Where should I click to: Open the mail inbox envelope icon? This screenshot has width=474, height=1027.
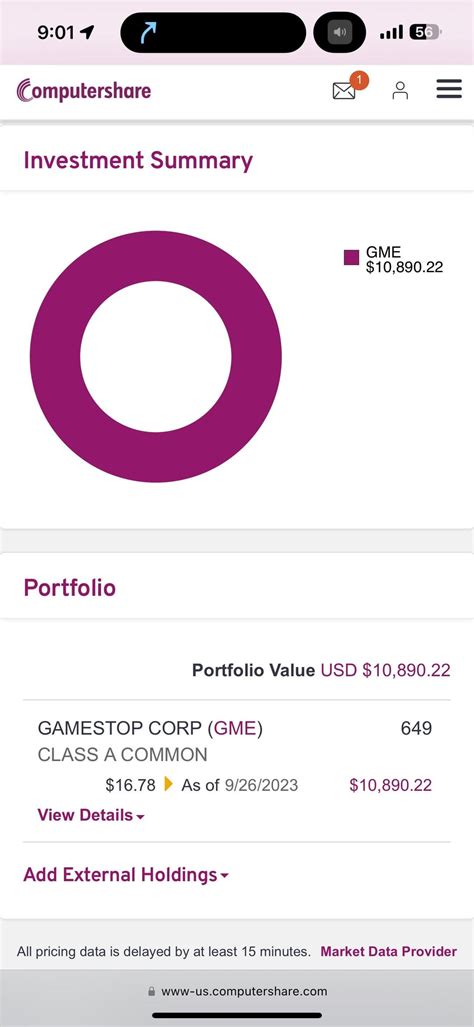[344, 91]
